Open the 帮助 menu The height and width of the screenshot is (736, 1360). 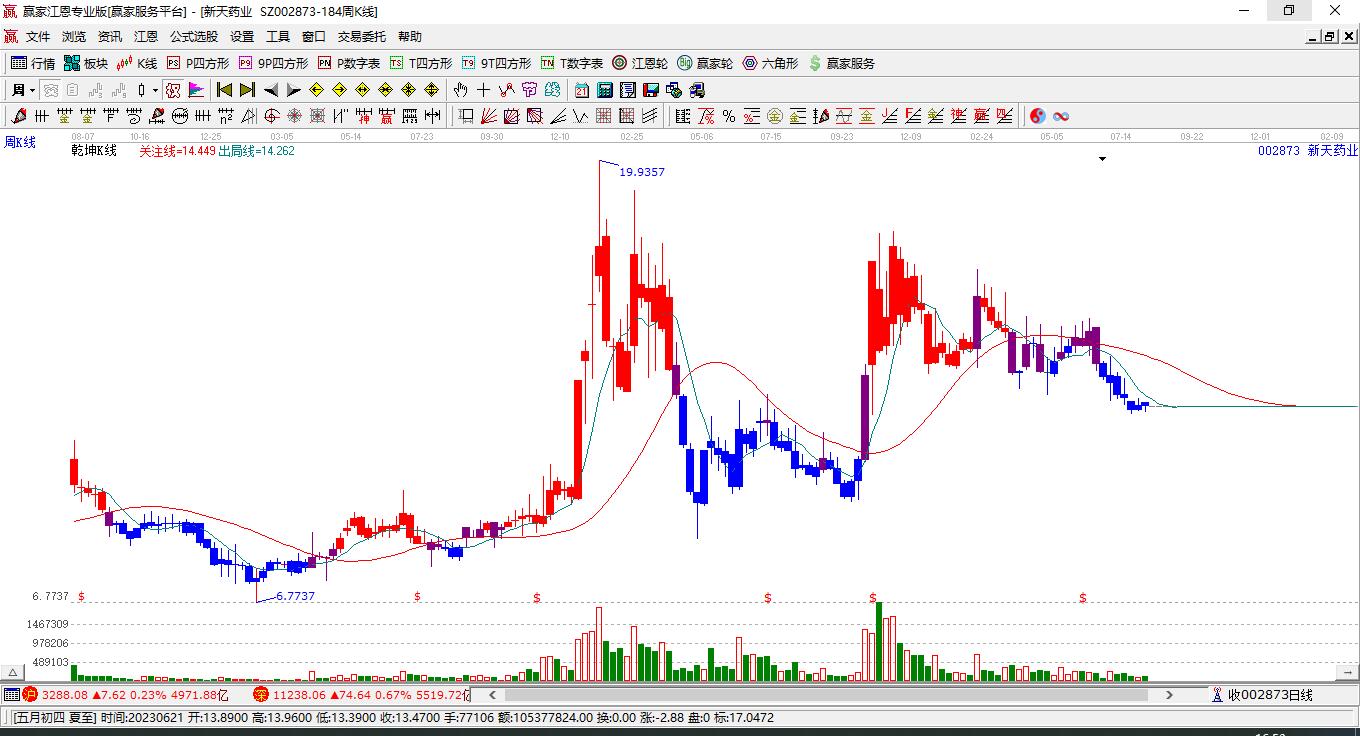pyautogui.click(x=410, y=37)
